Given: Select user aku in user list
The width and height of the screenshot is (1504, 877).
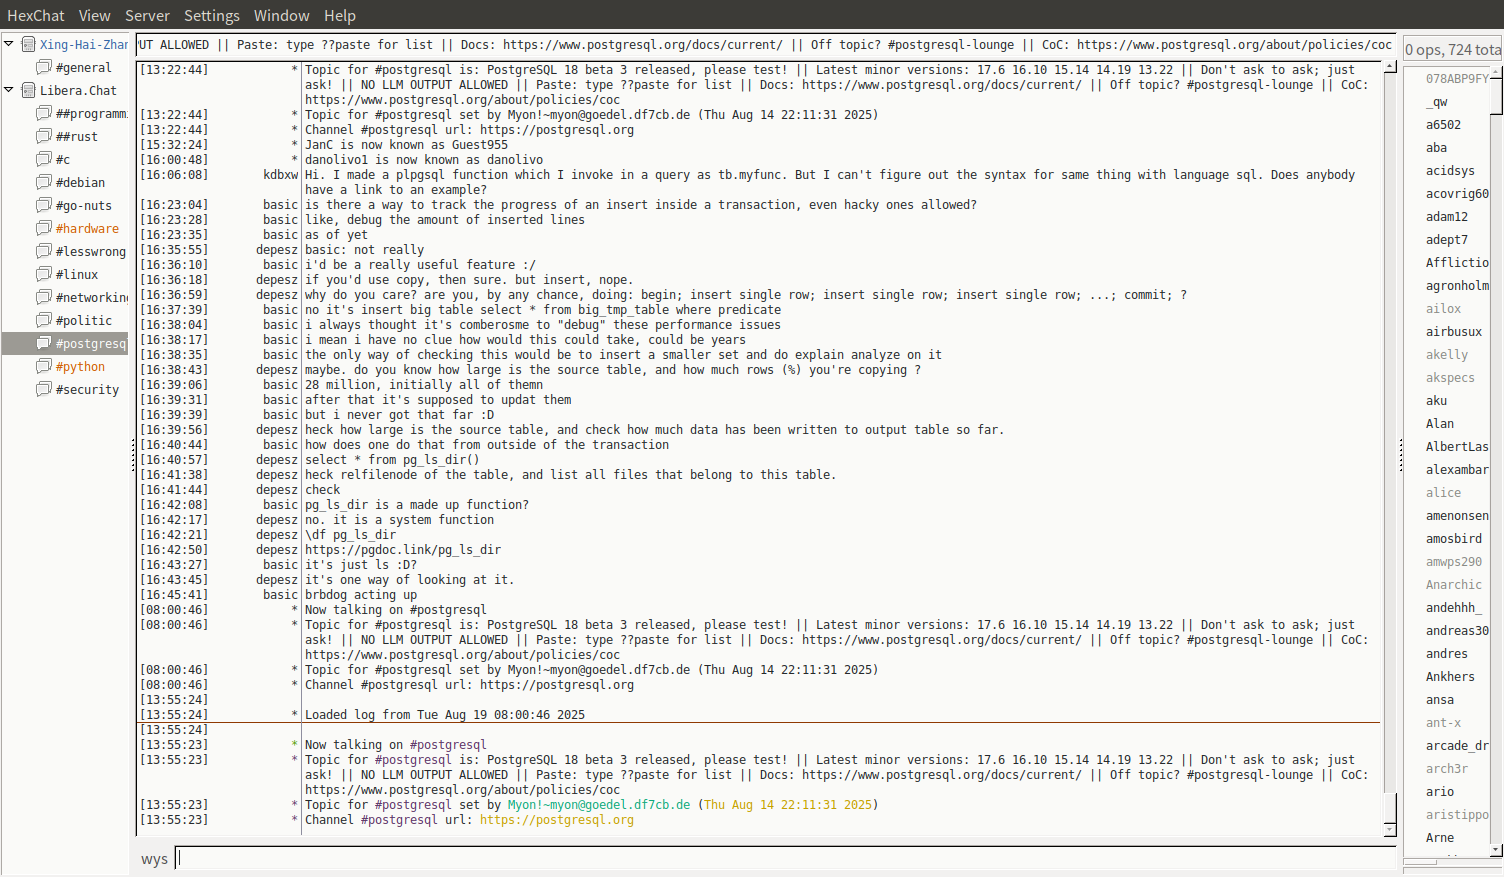Looking at the screenshot, I should [1436, 400].
